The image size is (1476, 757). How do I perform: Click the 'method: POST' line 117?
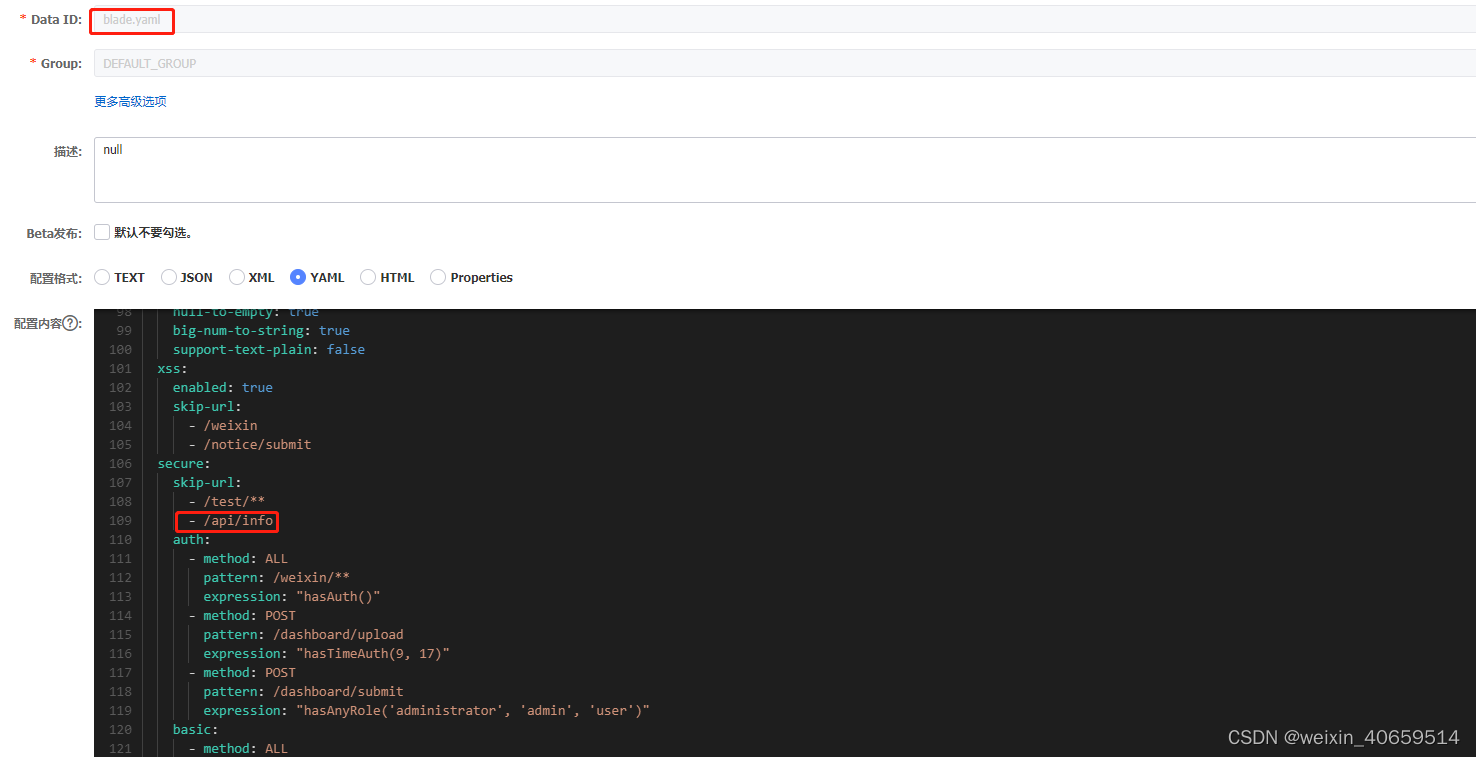pyautogui.click(x=242, y=672)
